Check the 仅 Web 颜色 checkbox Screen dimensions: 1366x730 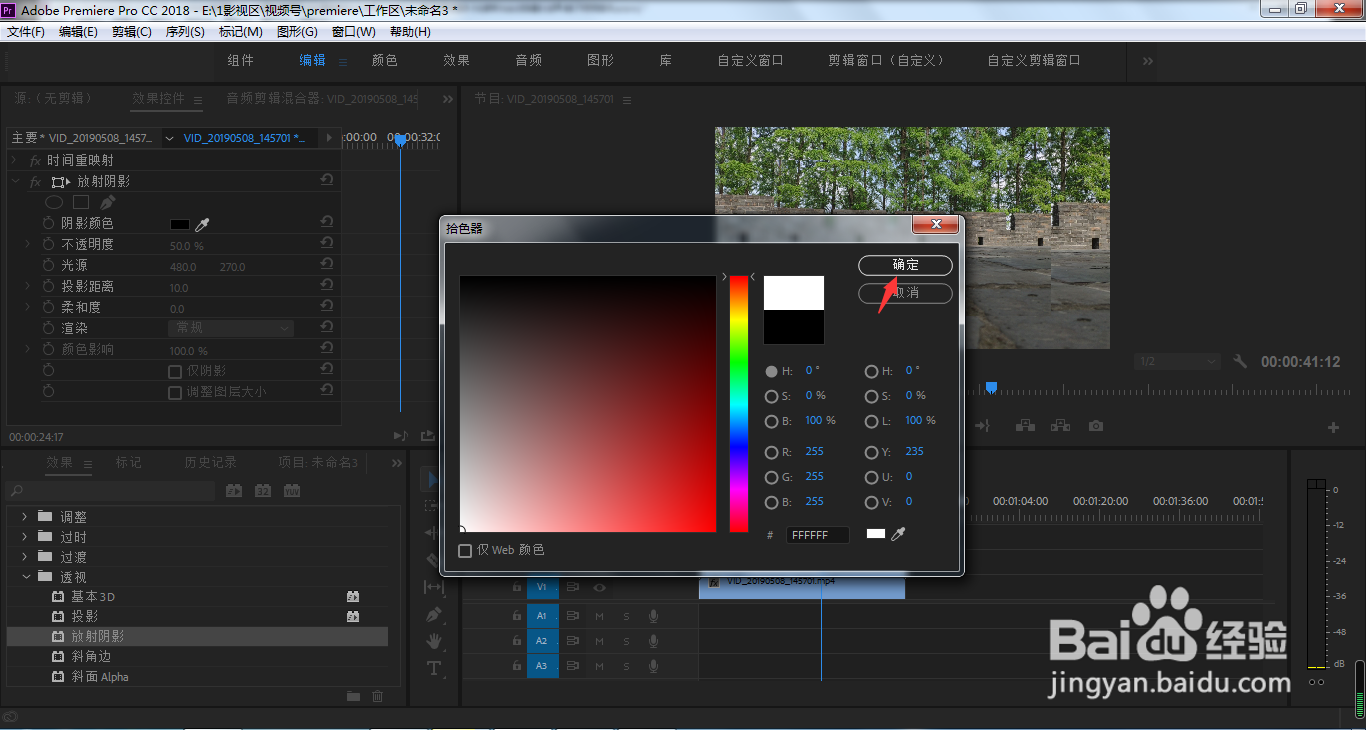[x=465, y=551]
